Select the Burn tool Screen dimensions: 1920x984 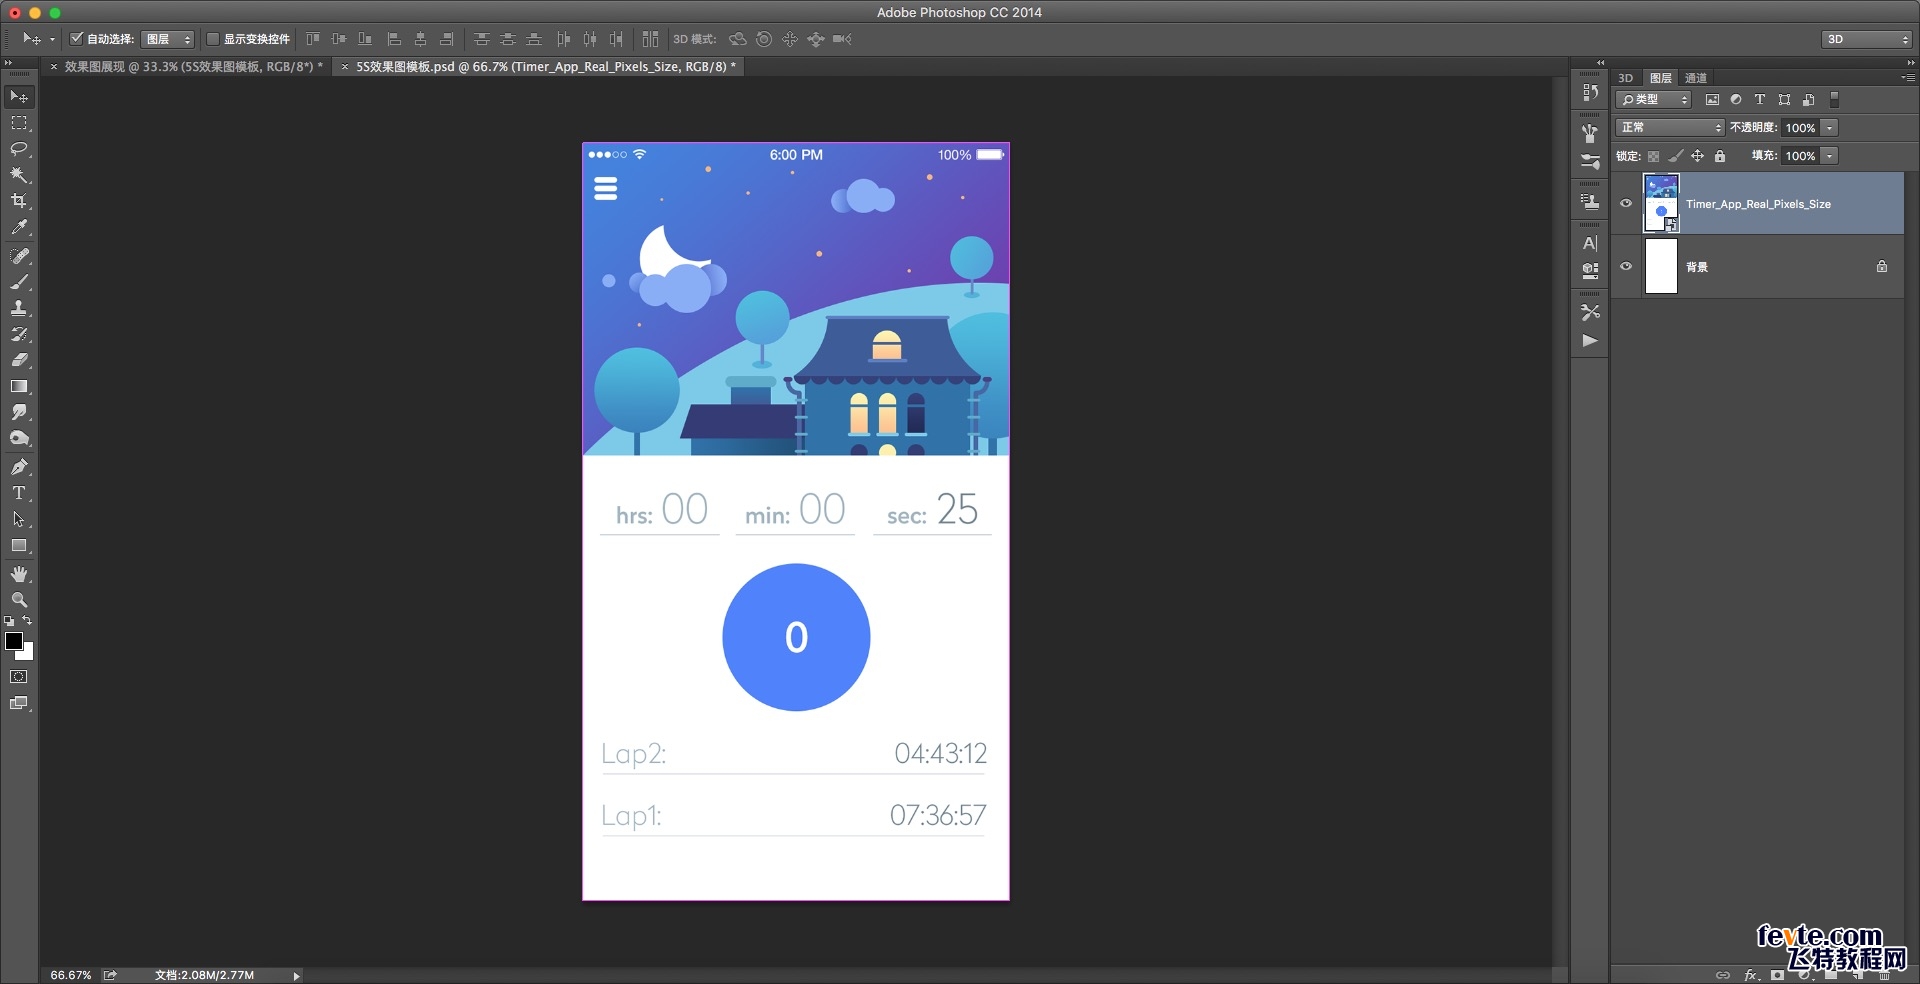coord(19,438)
